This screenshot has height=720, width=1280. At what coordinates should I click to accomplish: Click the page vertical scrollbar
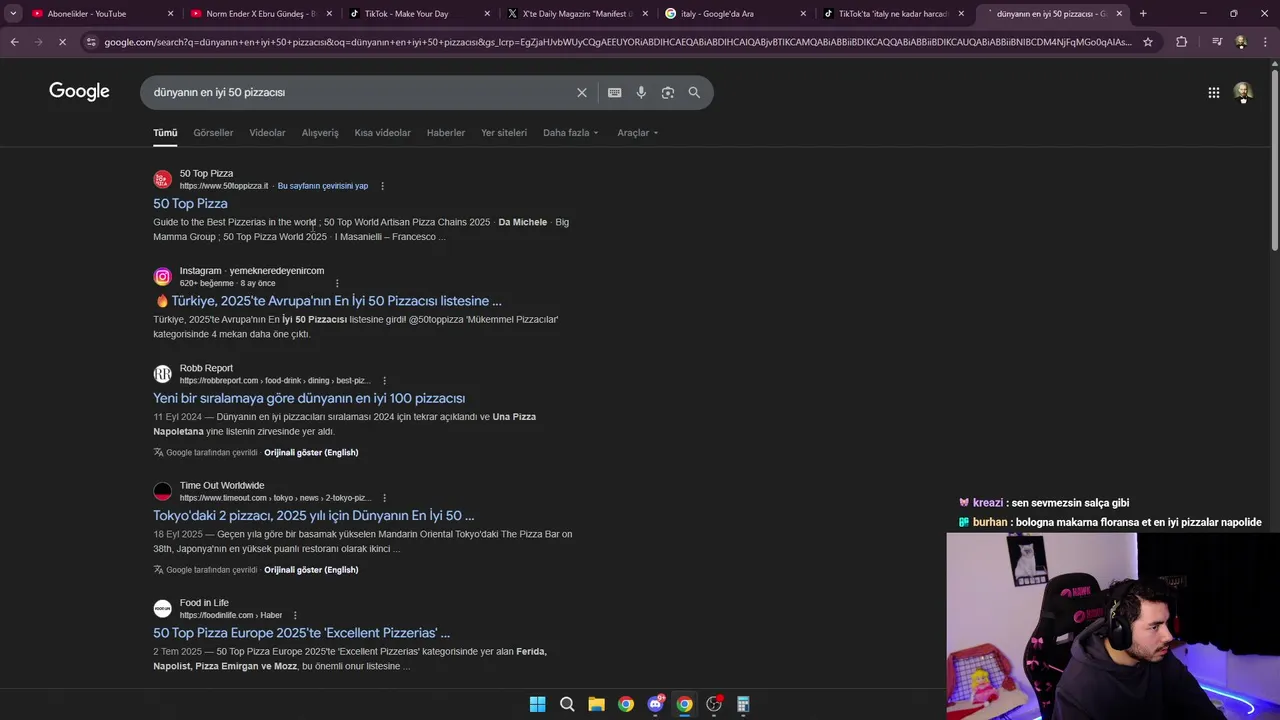1274,160
